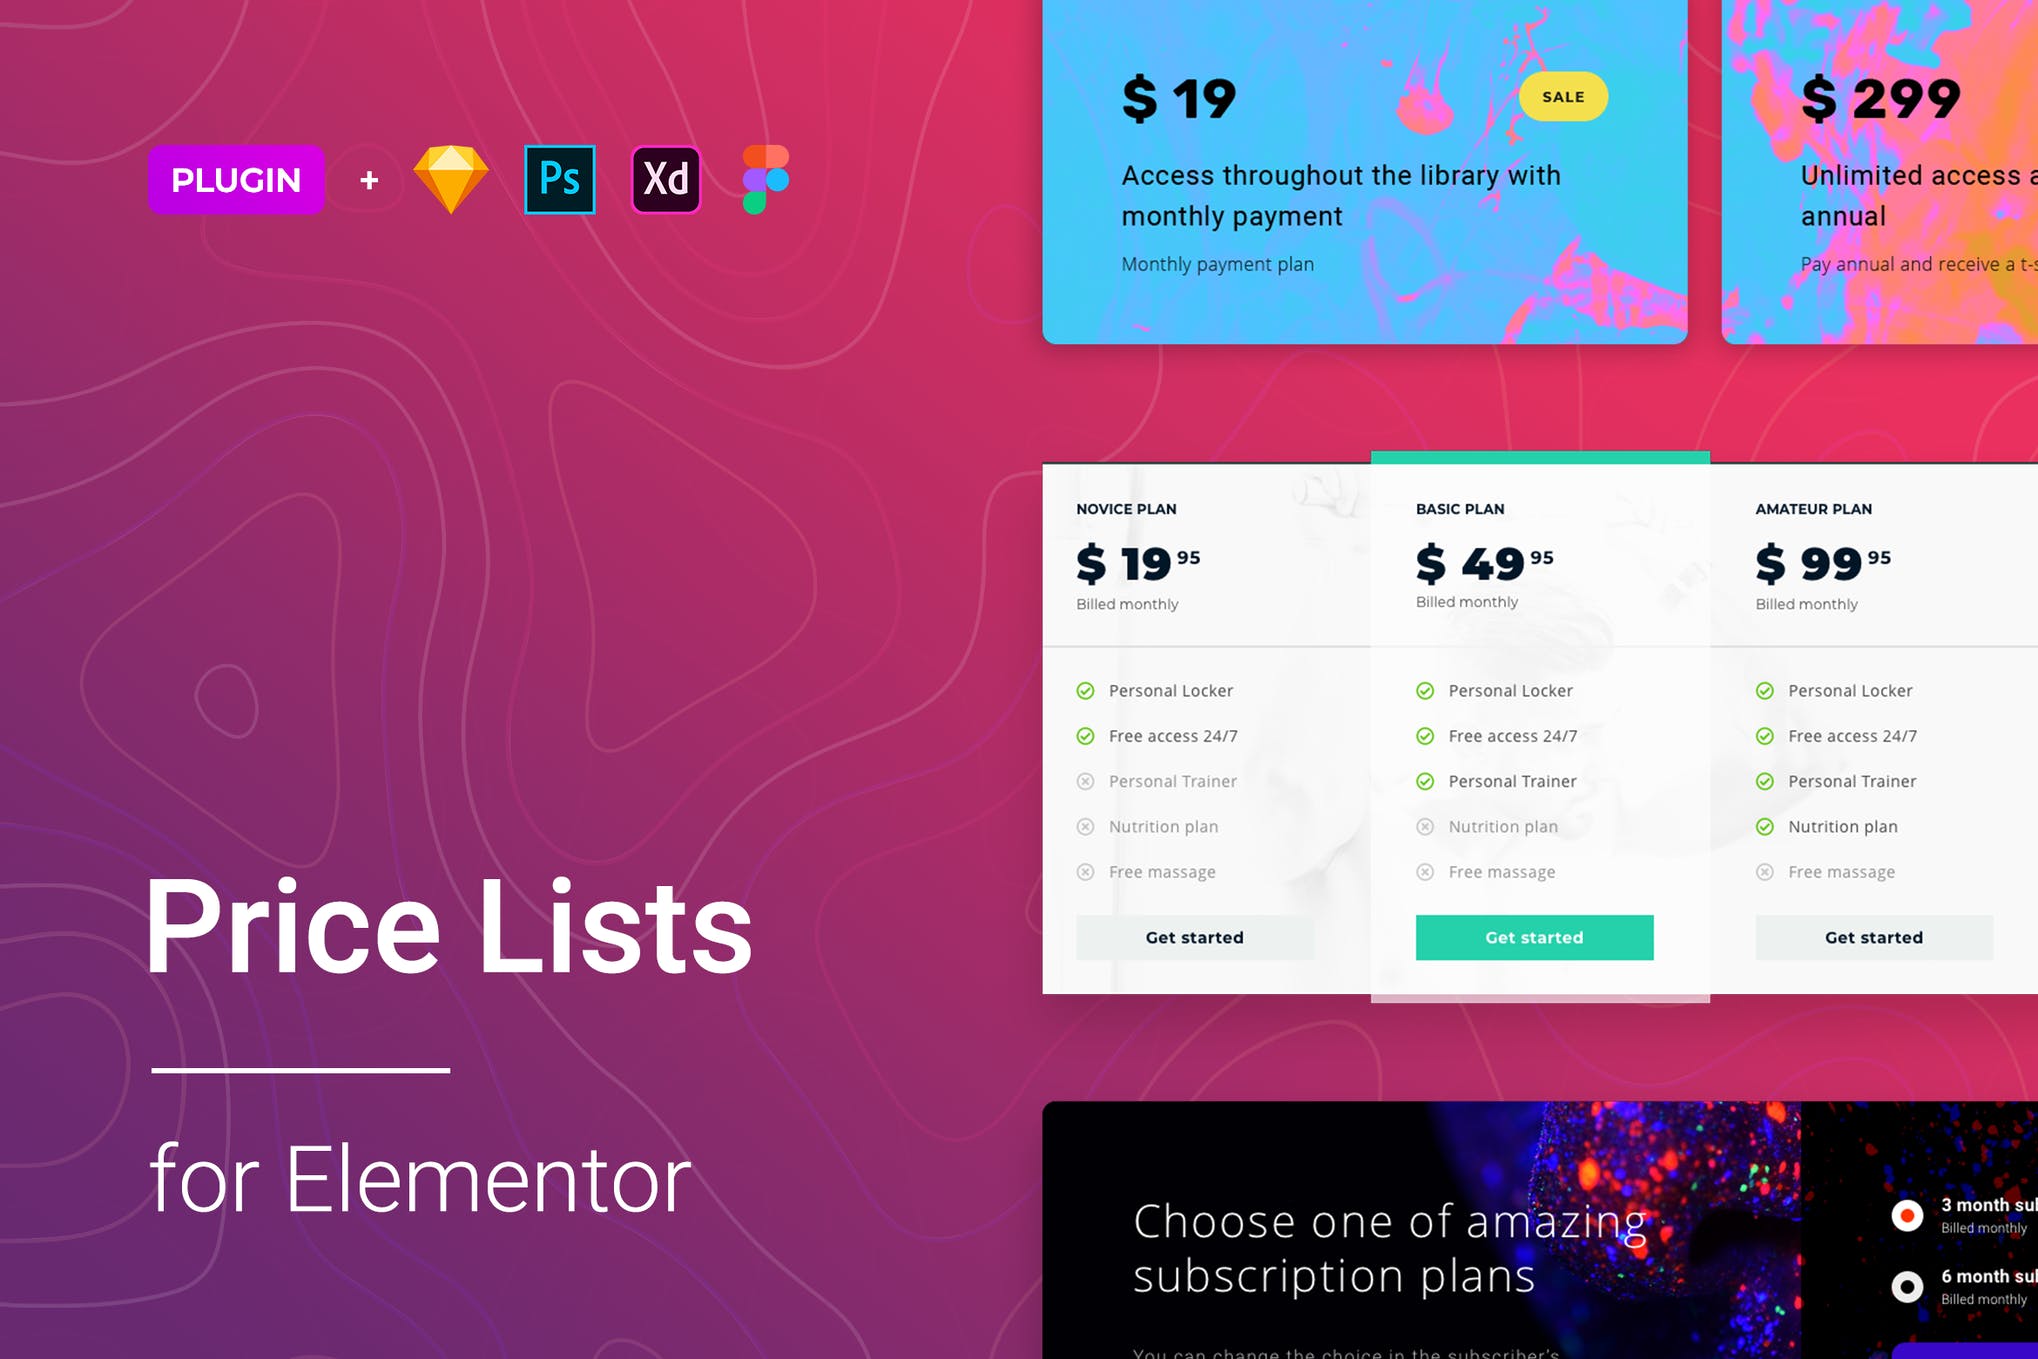Click the plus icon between PLUGIN and Sketch
Image resolution: width=2038 pixels, height=1359 pixels.
pyautogui.click(x=353, y=180)
